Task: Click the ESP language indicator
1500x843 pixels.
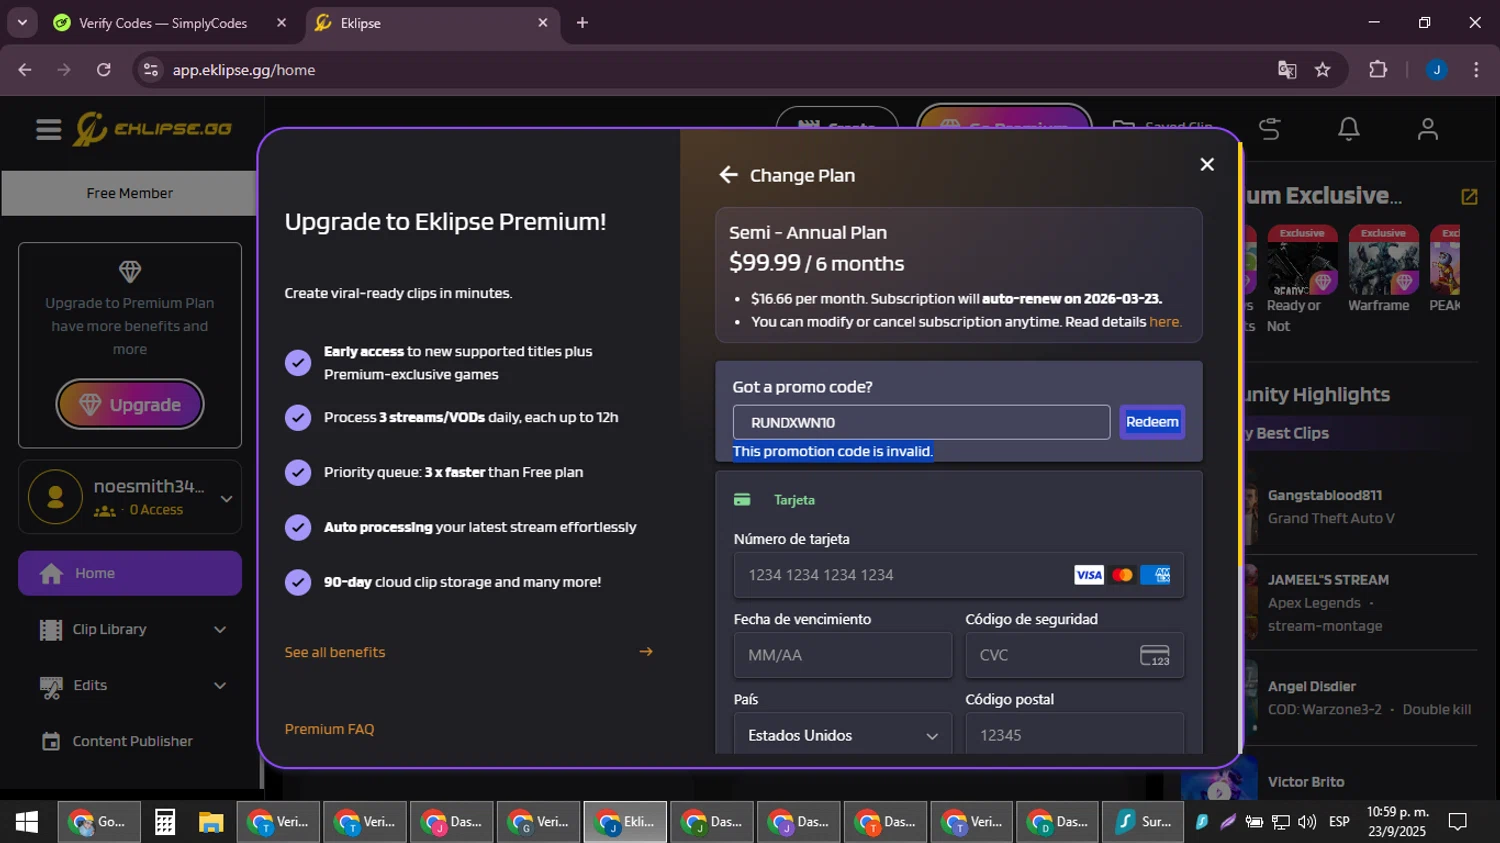Action: [1339, 822]
